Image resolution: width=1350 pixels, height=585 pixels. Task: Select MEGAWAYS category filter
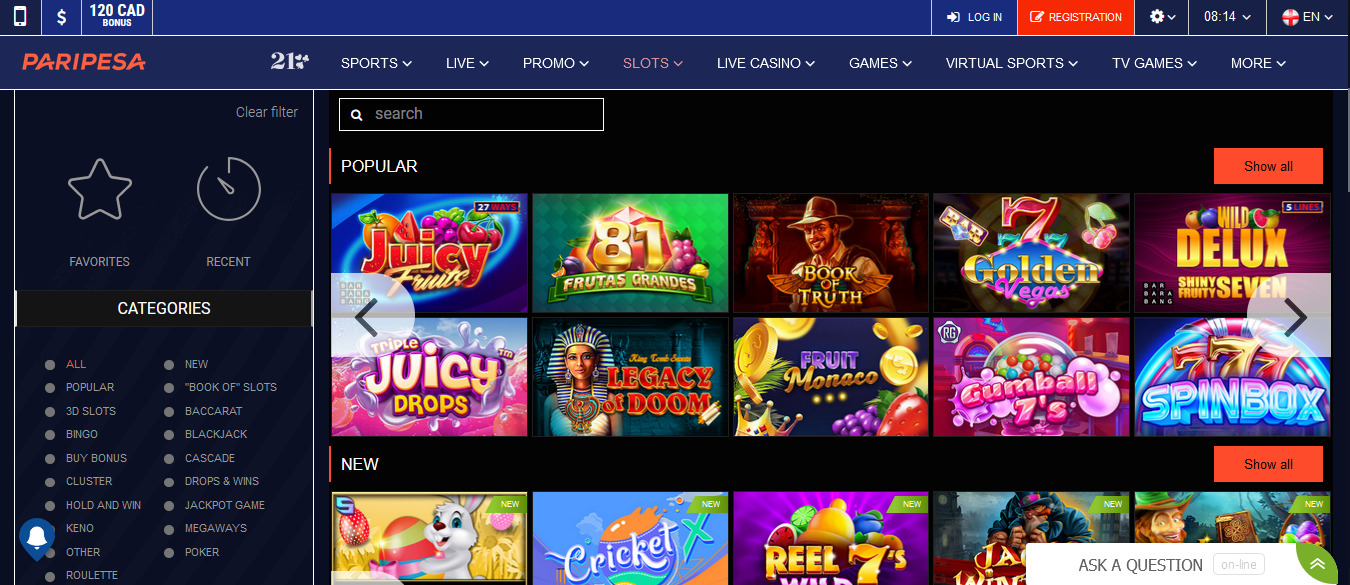pyautogui.click(x=215, y=528)
